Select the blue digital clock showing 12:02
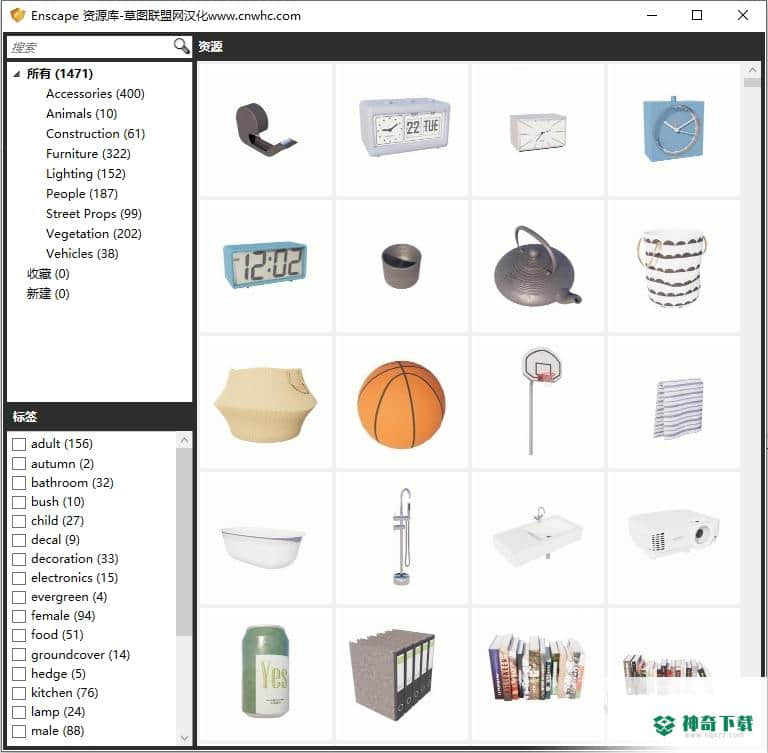768x753 pixels. click(265, 266)
